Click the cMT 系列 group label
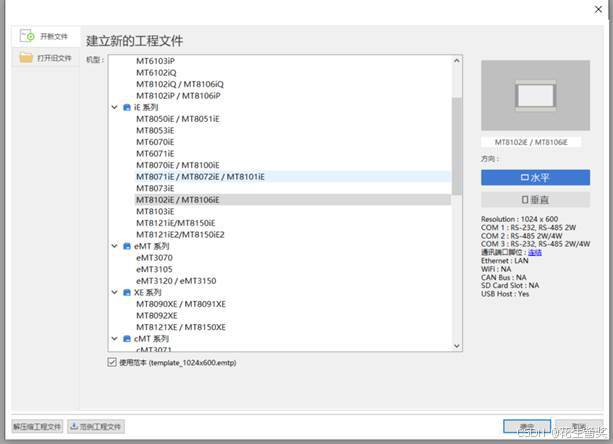 [151, 338]
